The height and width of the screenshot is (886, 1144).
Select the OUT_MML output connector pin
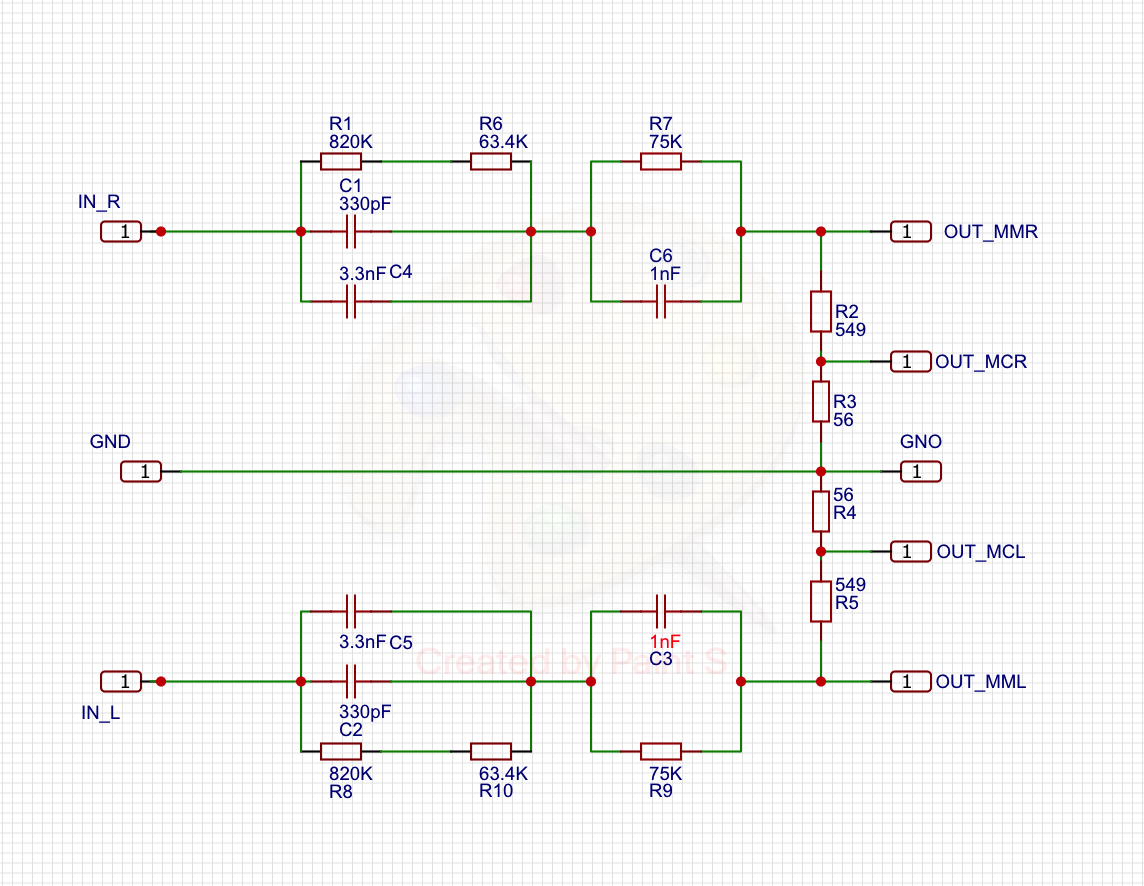[911, 682]
